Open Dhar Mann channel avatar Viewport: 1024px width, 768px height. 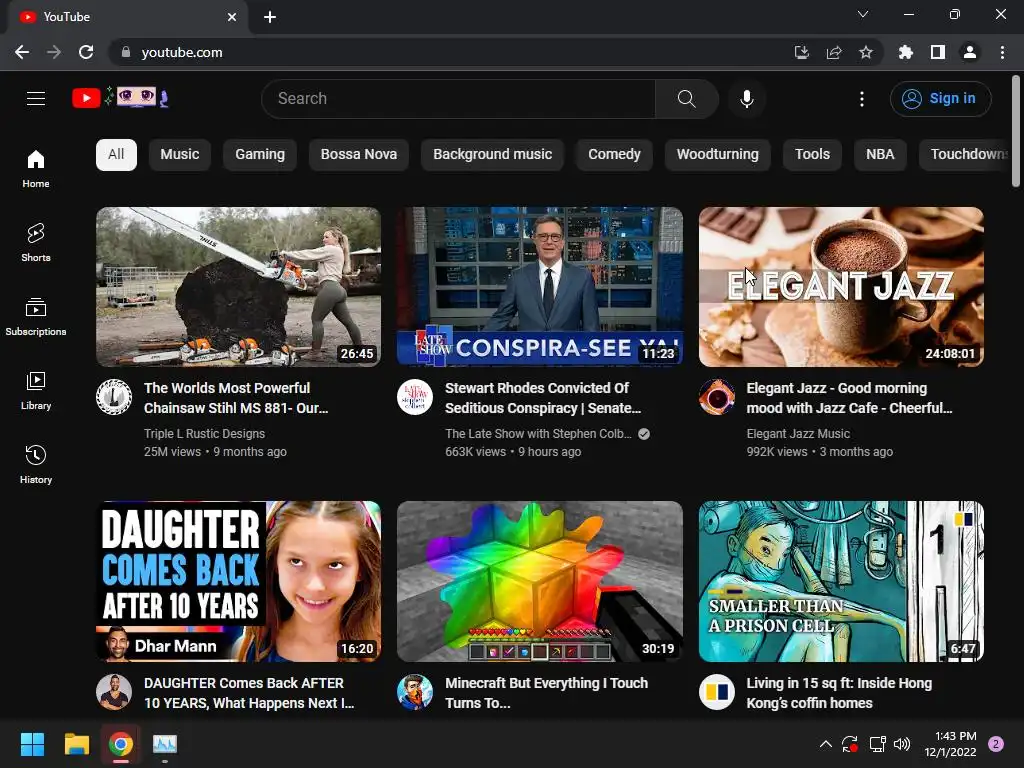pyautogui.click(x=114, y=692)
